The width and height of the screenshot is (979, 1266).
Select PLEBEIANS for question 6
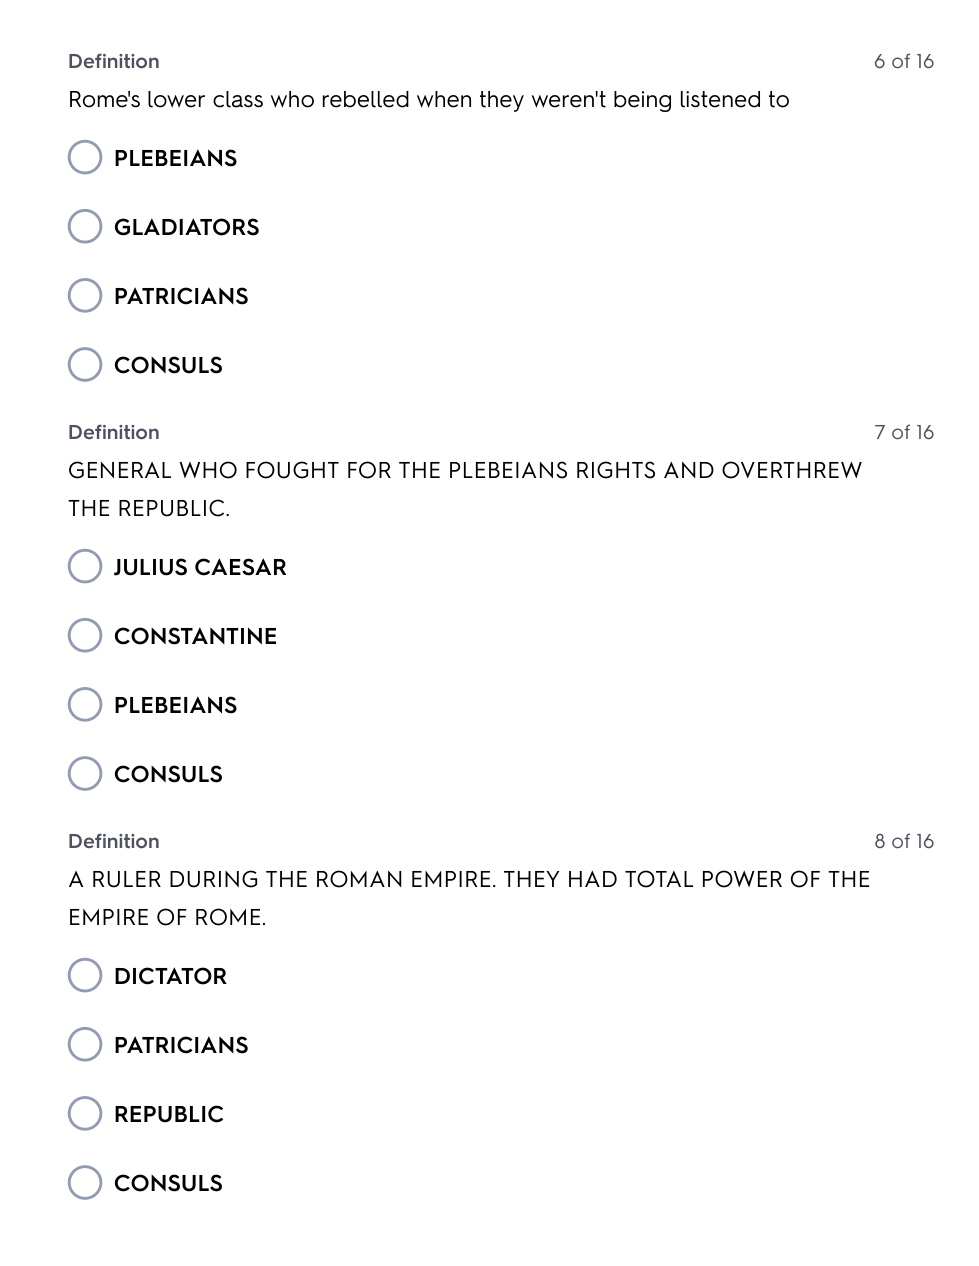pyautogui.click(x=85, y=158)
